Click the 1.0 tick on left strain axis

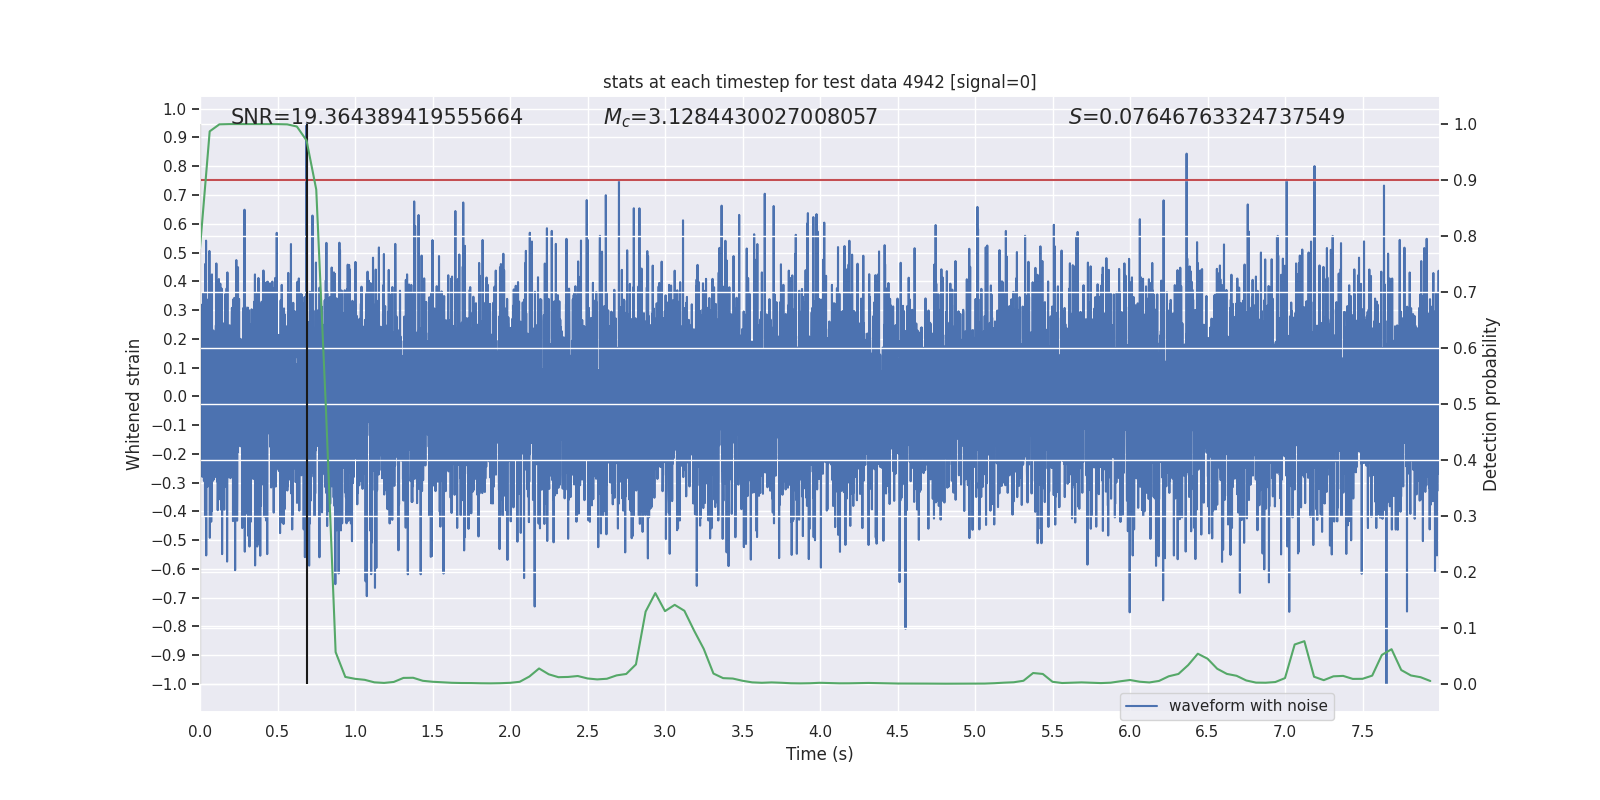pos(175,109)
